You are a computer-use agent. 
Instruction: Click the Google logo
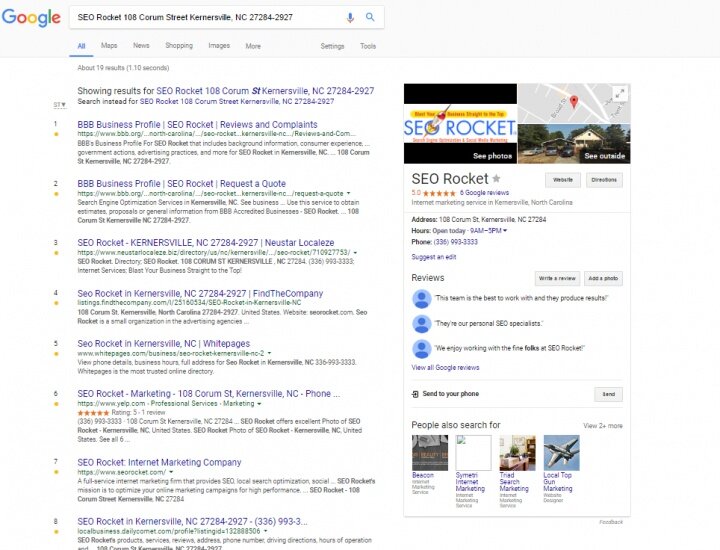click(x=31, y=17)
